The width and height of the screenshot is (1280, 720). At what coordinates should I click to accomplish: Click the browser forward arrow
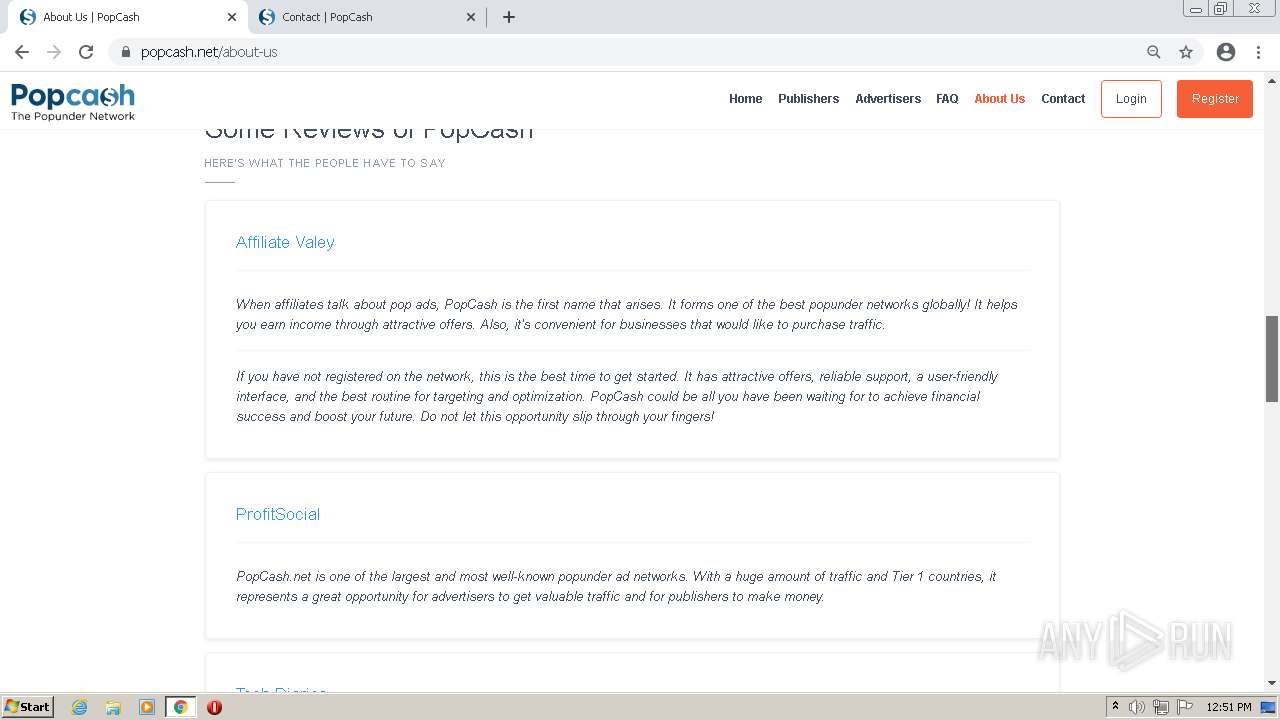click(54, 52)
